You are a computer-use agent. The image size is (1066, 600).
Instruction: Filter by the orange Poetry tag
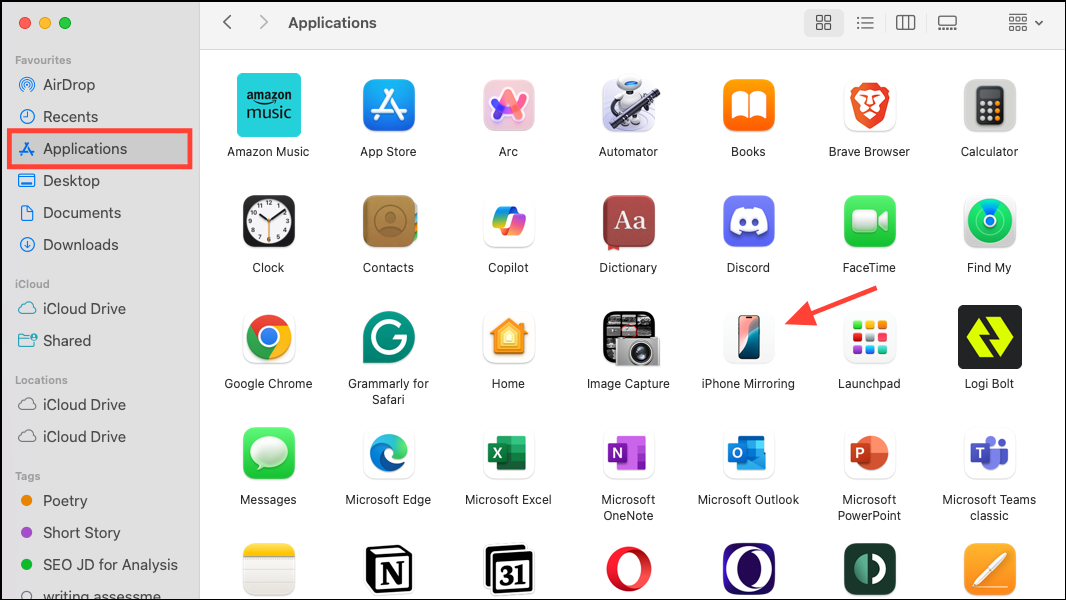[100, 501]
